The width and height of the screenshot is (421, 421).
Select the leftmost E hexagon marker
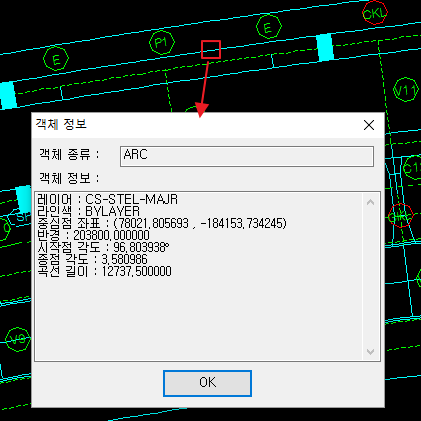coord(56,59)
